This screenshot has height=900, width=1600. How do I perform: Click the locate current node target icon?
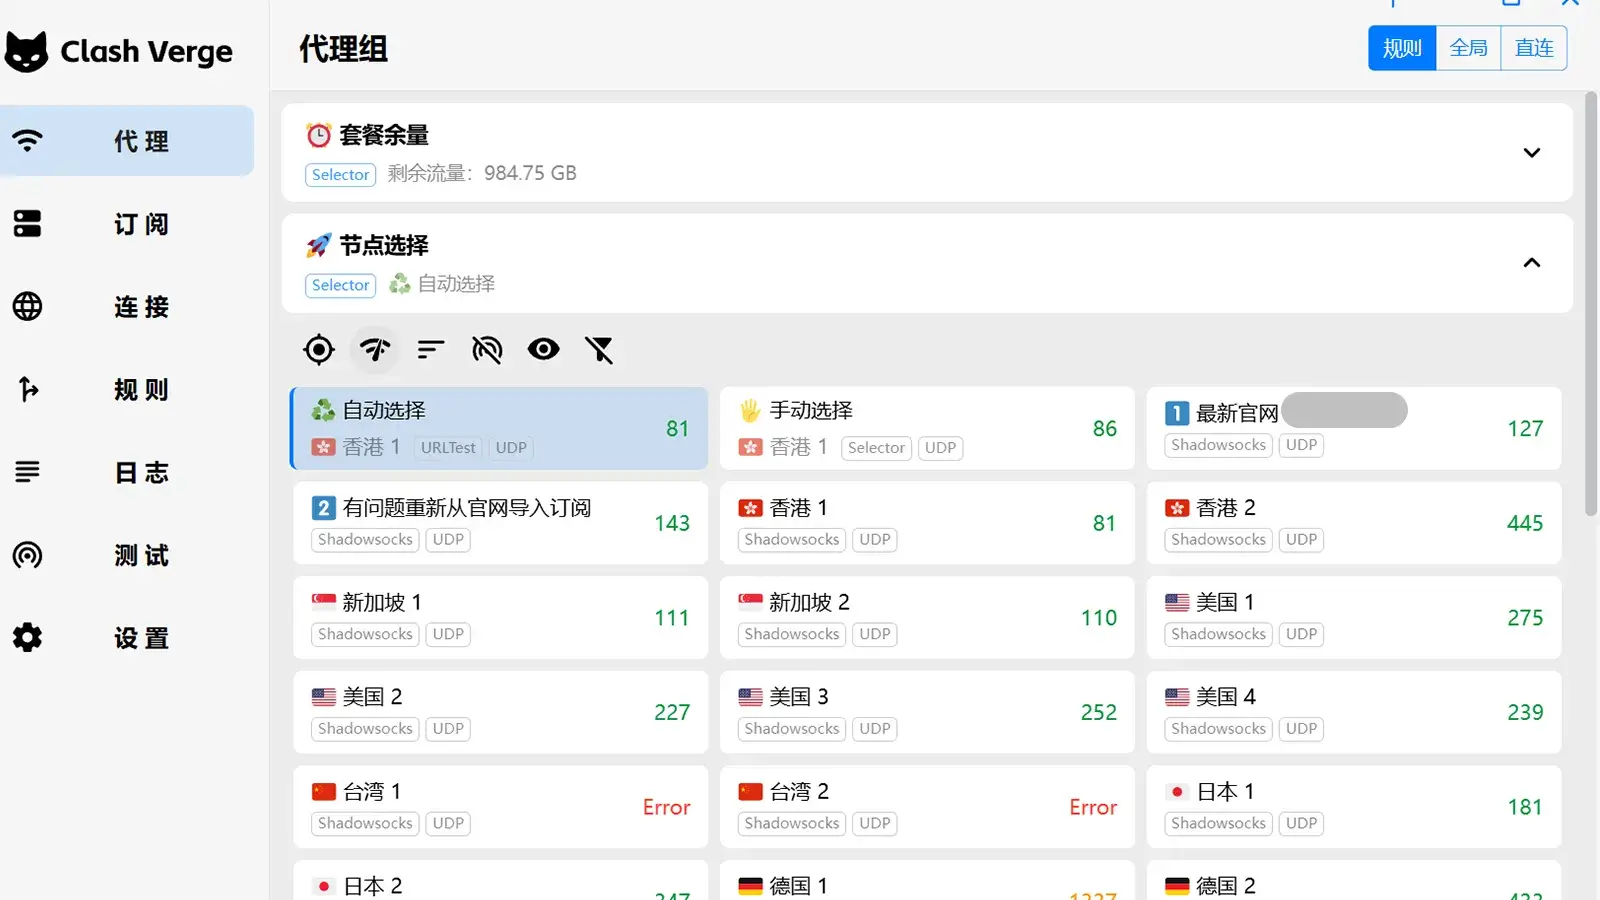click(x=319, y=350)
